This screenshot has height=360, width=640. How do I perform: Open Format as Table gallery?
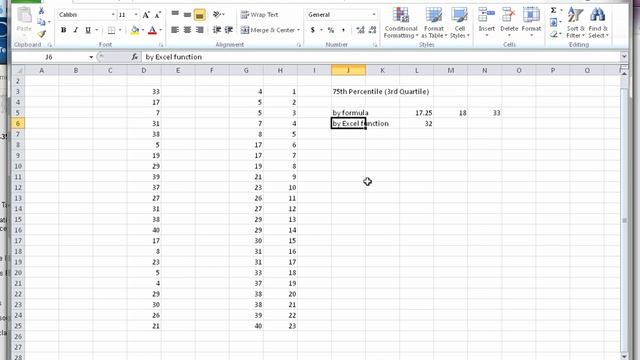434,23
